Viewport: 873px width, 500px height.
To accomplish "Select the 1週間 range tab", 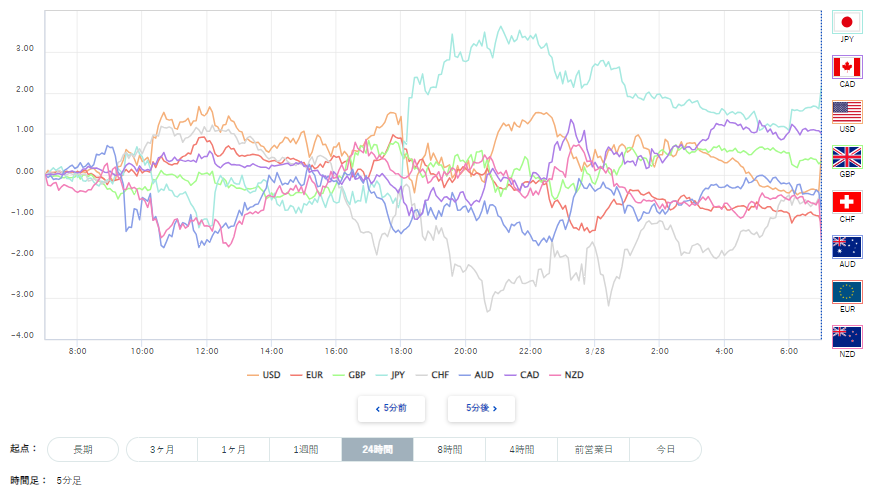I will coord(306,449).
